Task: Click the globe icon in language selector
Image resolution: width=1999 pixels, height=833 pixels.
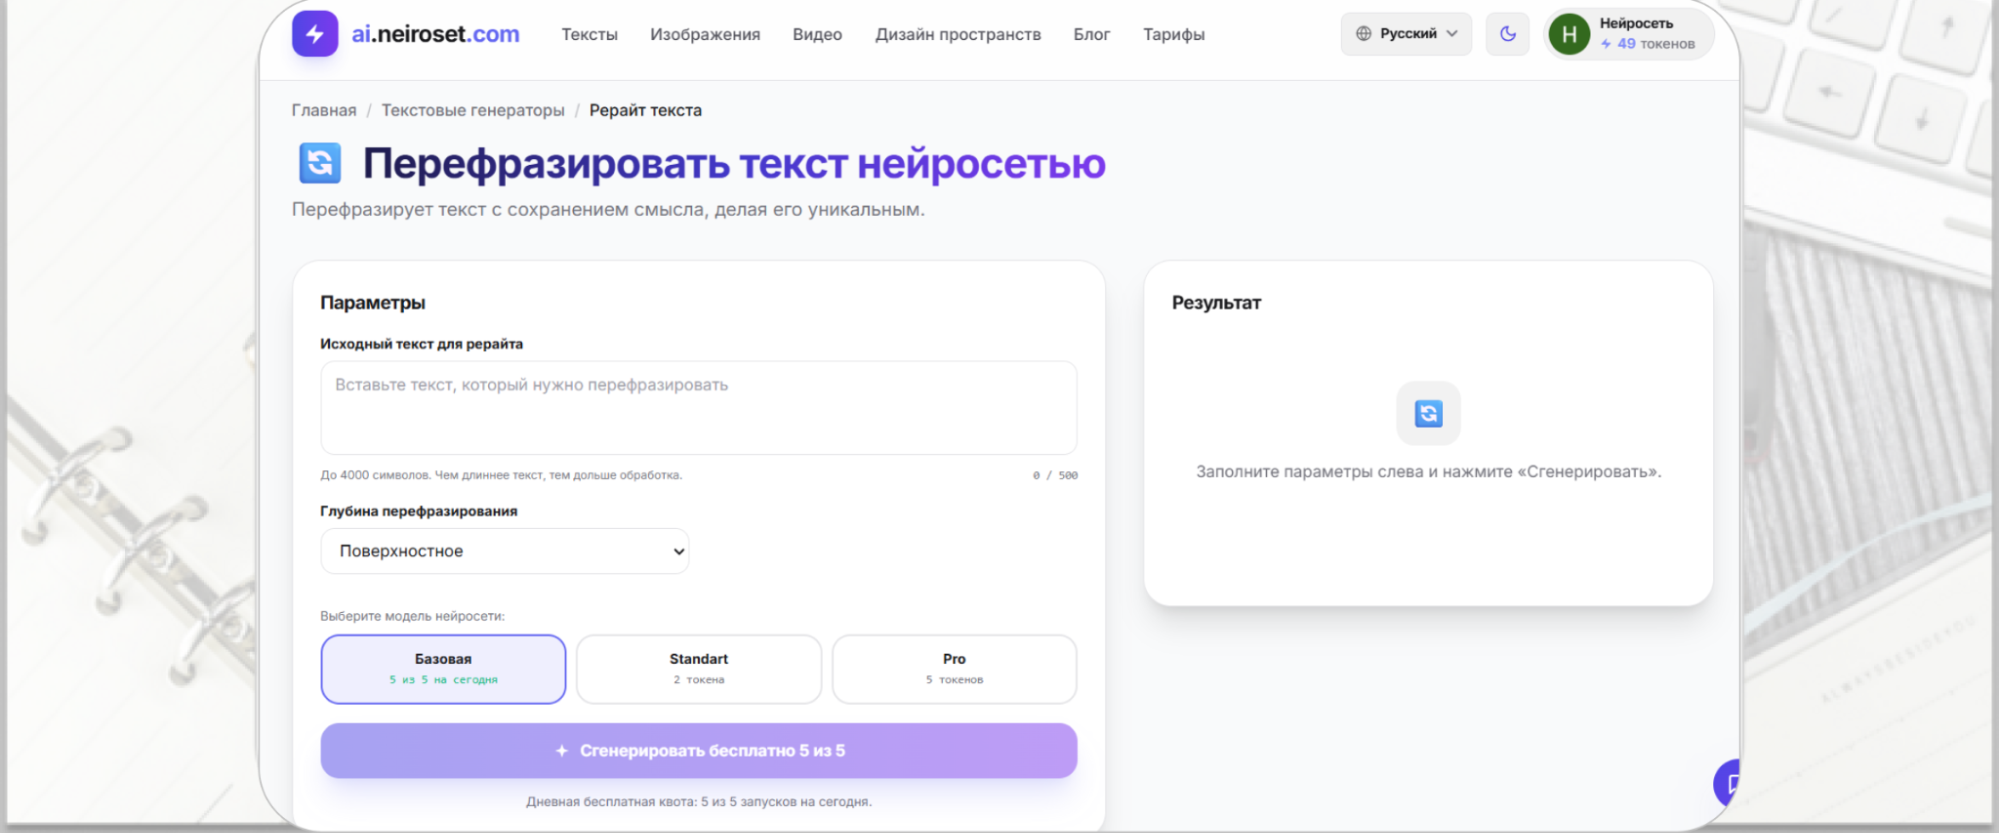Action: [x=1363, y=34]
